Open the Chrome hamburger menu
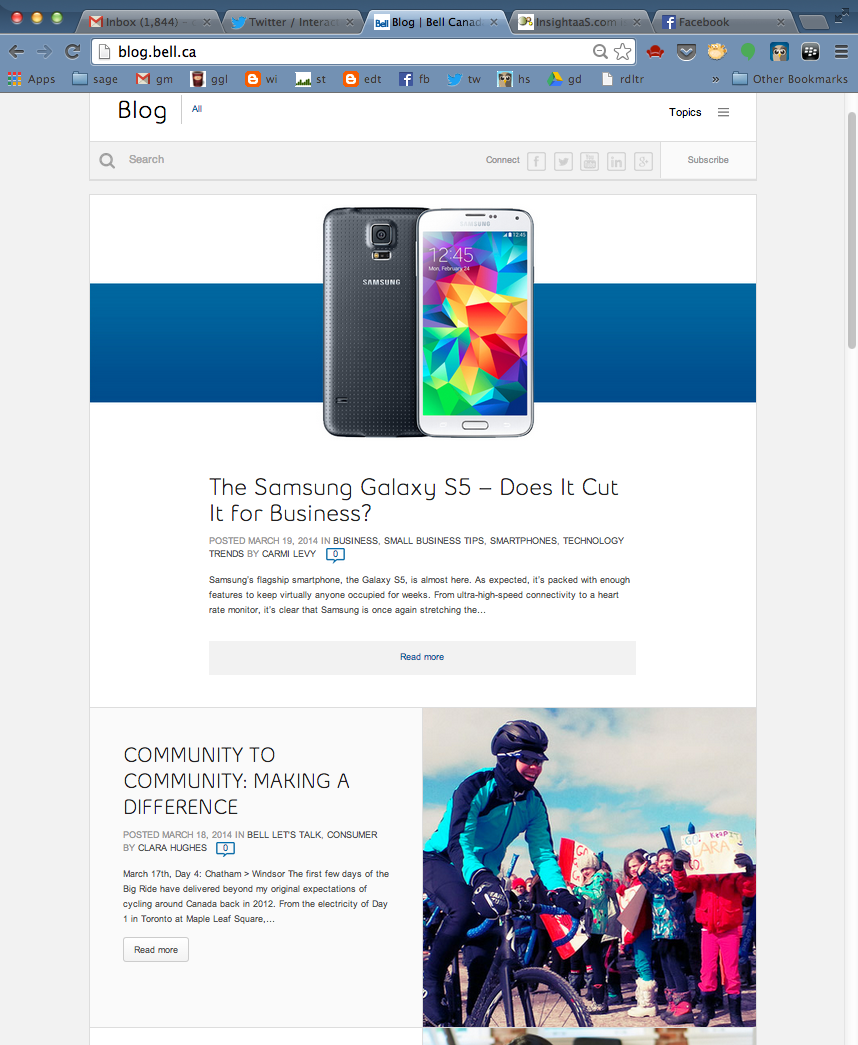The width and height of the screenshot is (858, 1045). (841, 52)
